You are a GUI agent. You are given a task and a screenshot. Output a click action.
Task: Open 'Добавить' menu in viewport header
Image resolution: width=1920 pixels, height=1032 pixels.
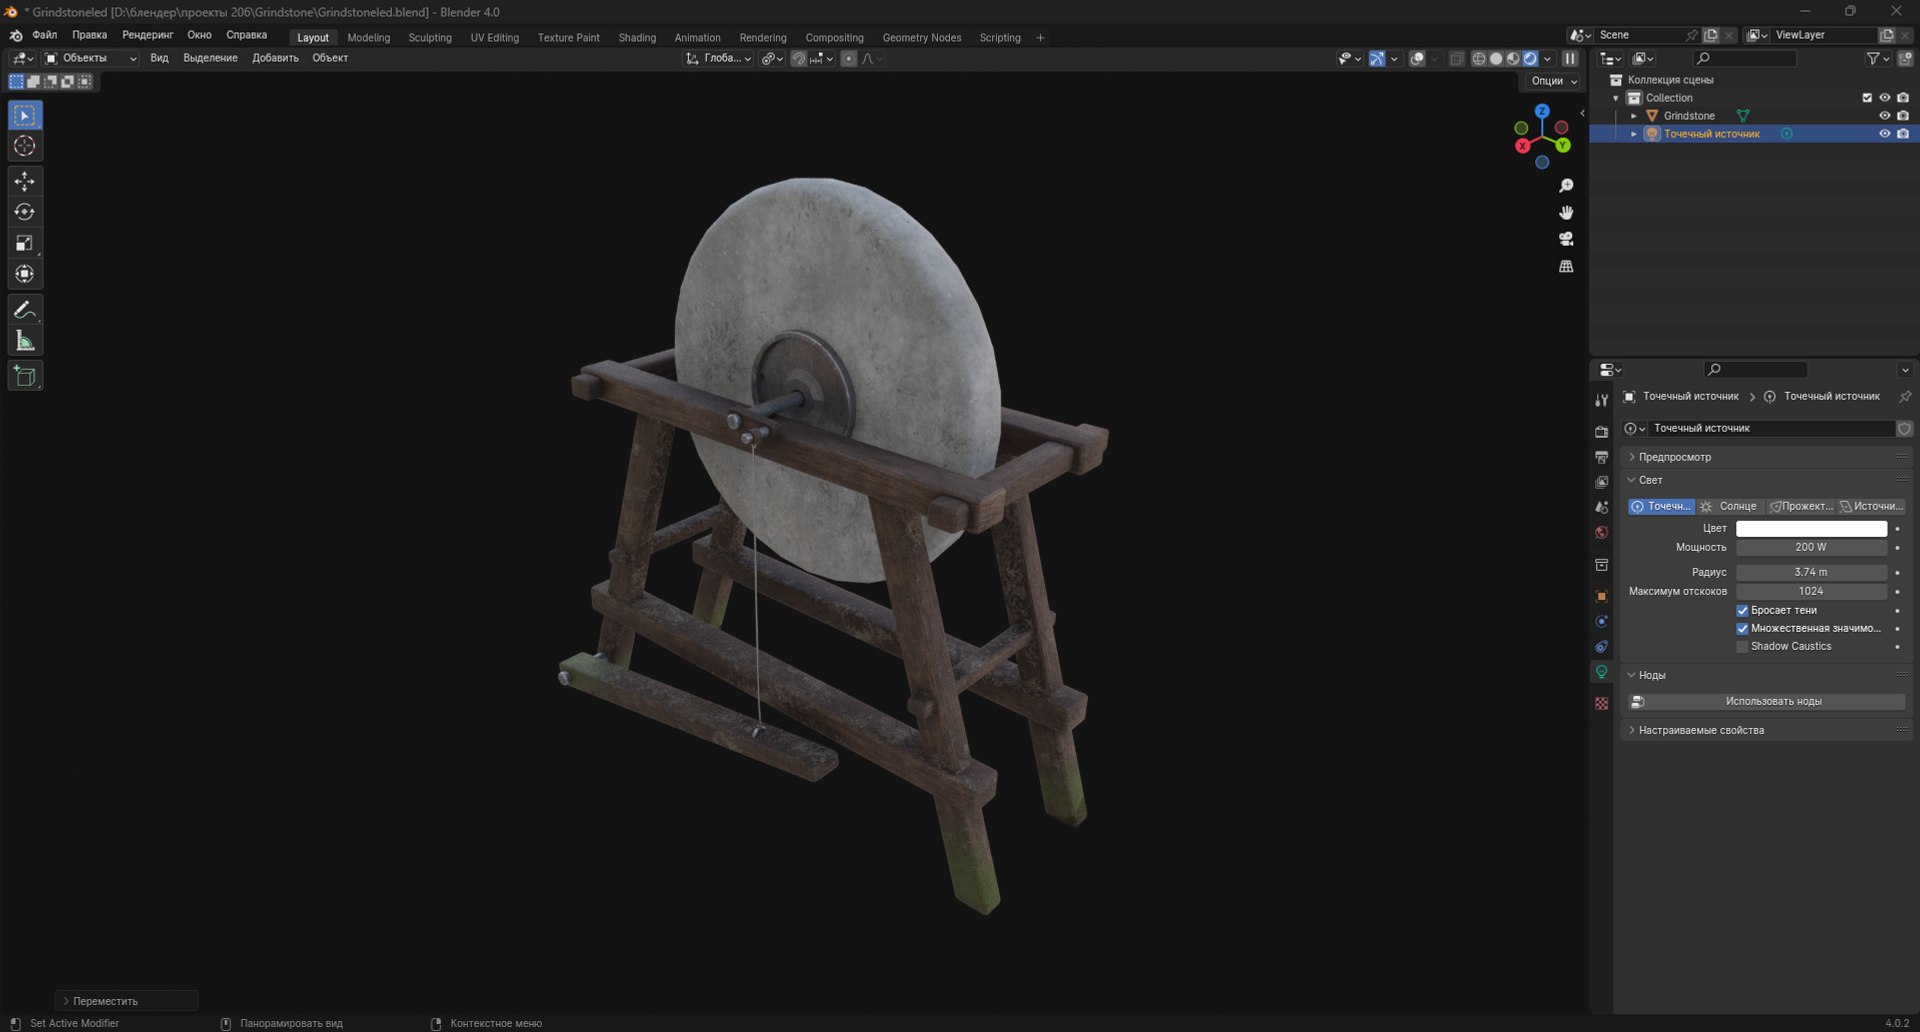point(275,58)
